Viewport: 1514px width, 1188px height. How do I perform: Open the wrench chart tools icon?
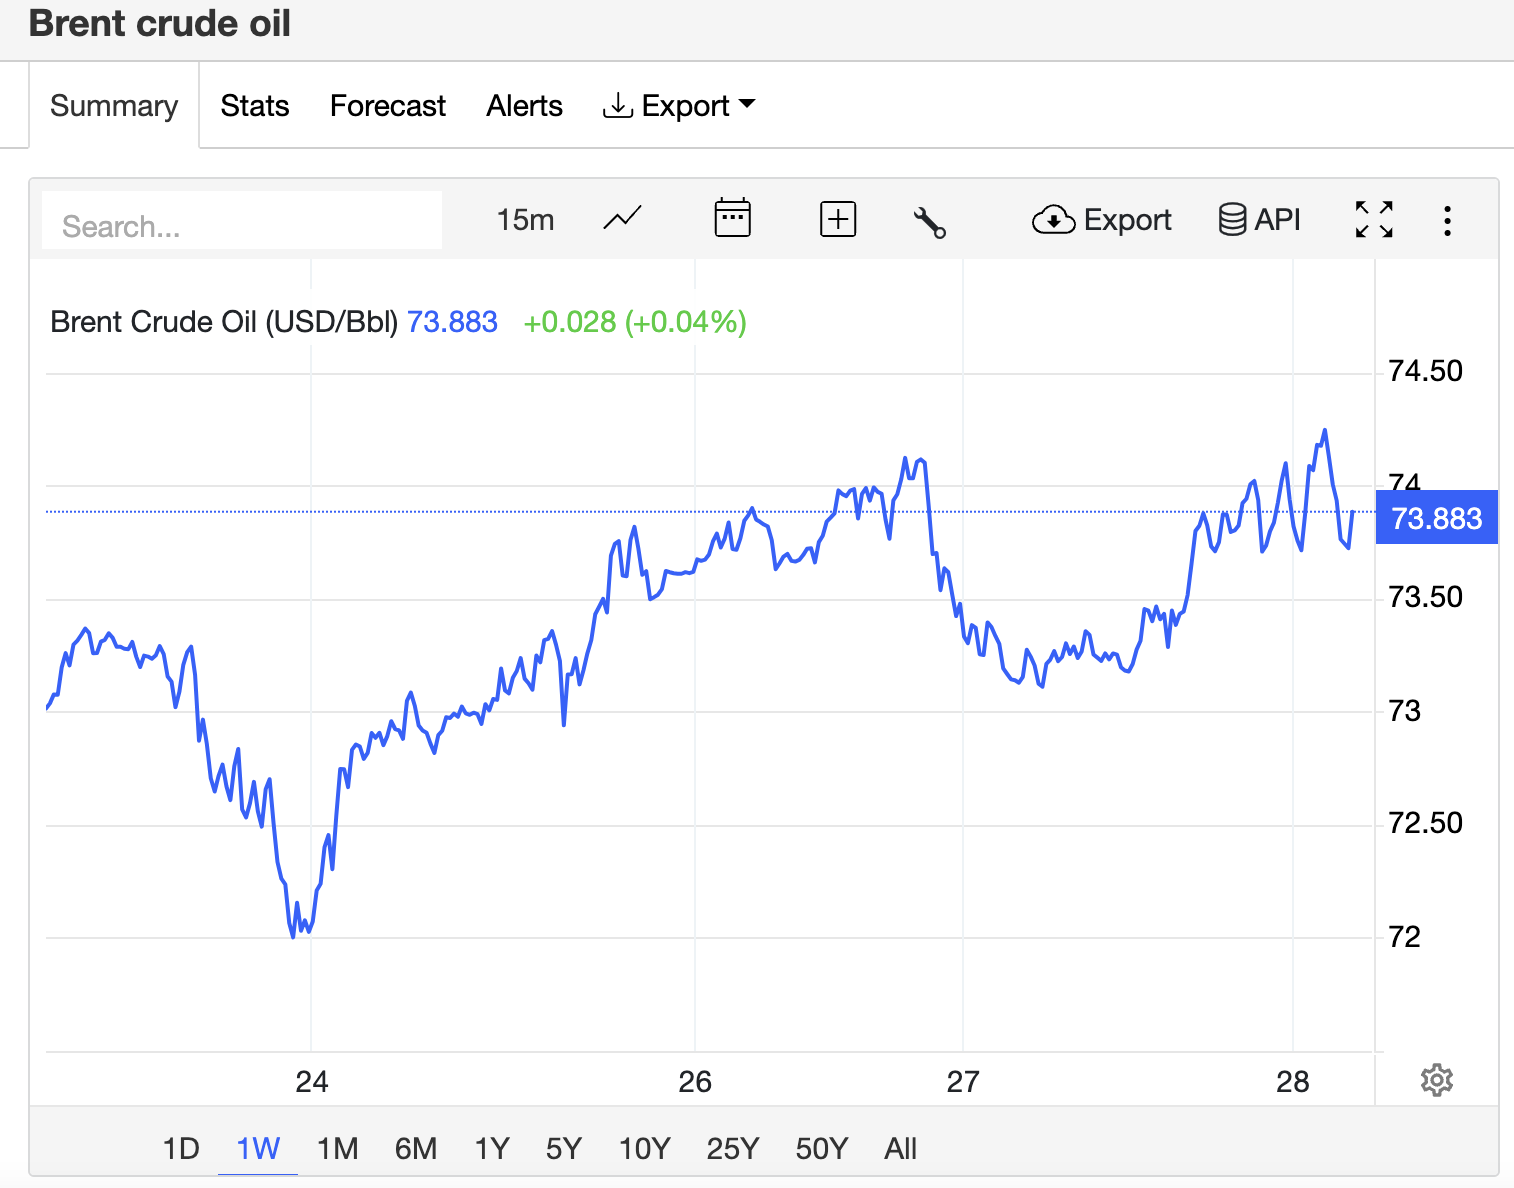pos(930,222)
